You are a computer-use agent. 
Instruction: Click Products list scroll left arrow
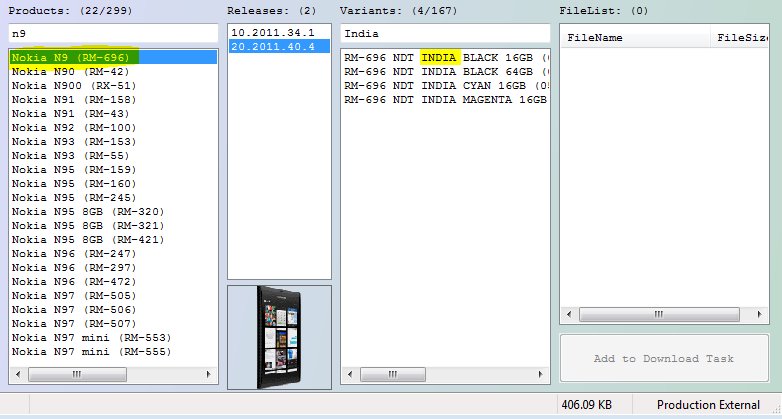coord(18,374)
